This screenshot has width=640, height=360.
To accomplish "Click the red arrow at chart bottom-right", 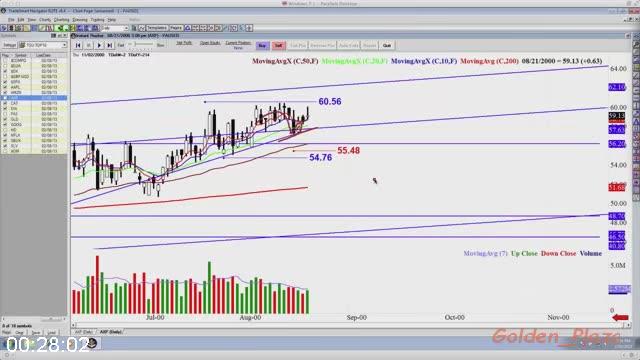I will coord(620,318).
